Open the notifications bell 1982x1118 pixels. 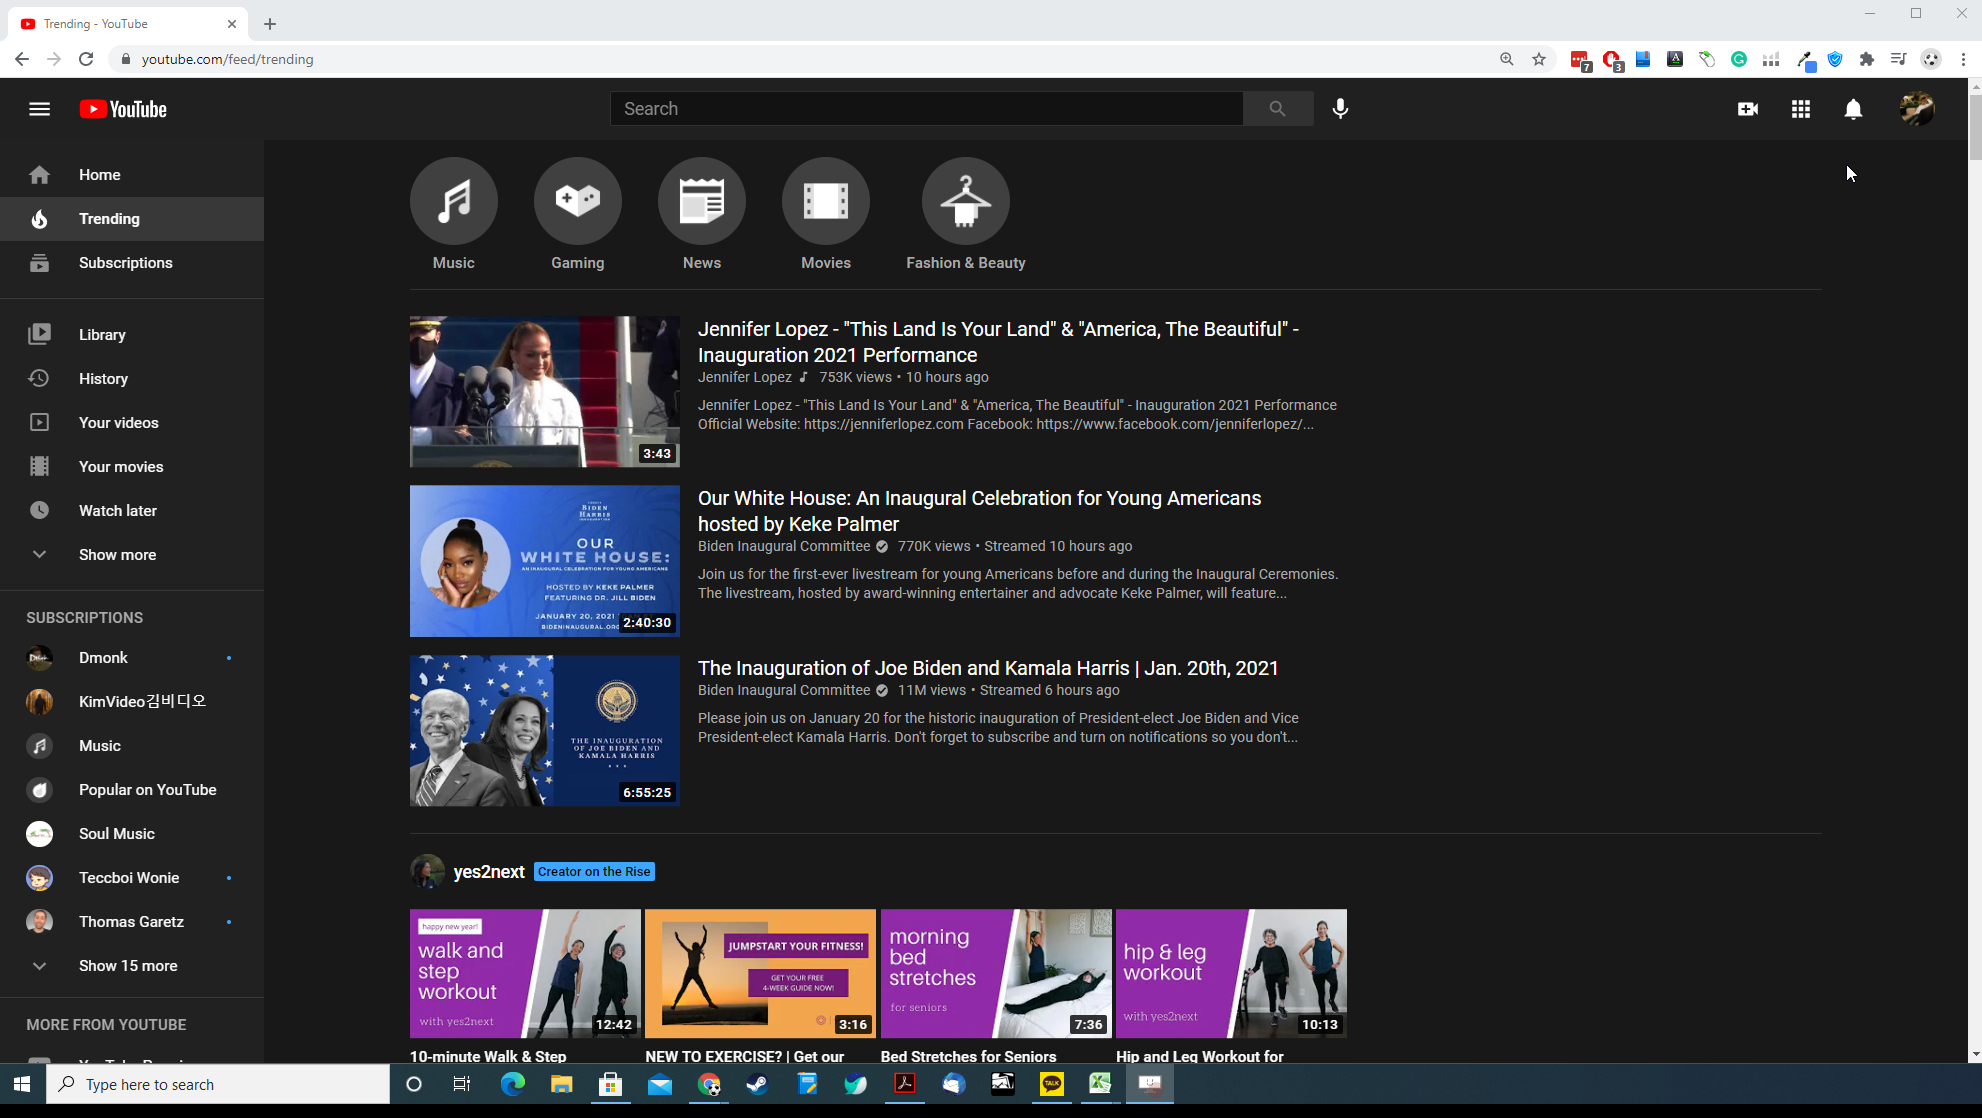pyautogui.click(x=1853, y=109)
